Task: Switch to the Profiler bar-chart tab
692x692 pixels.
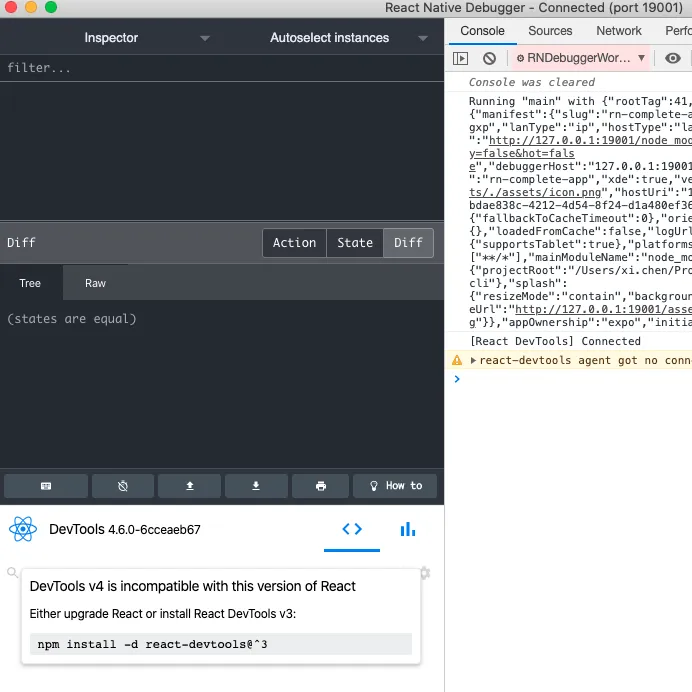Action: pos(408,529)
